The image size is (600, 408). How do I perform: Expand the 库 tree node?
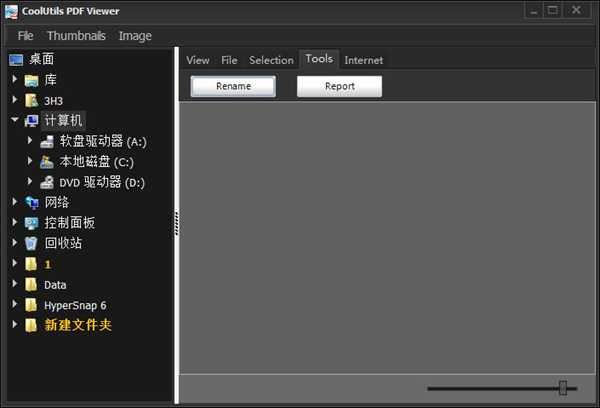pyautogui.click(x=15, y=79)
